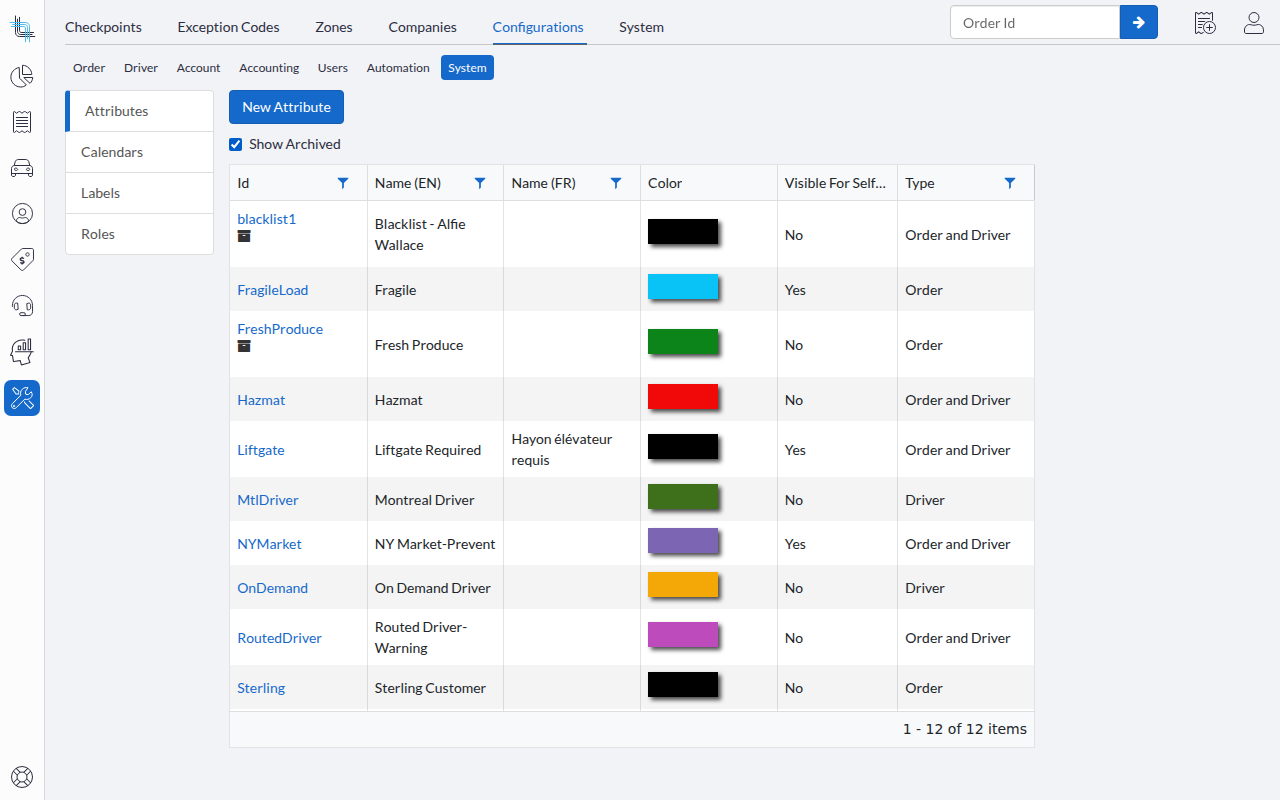Open the Labels side menu item
Image resolution: width=1280 pixels, height=800 pixels.
pos(139,193)
